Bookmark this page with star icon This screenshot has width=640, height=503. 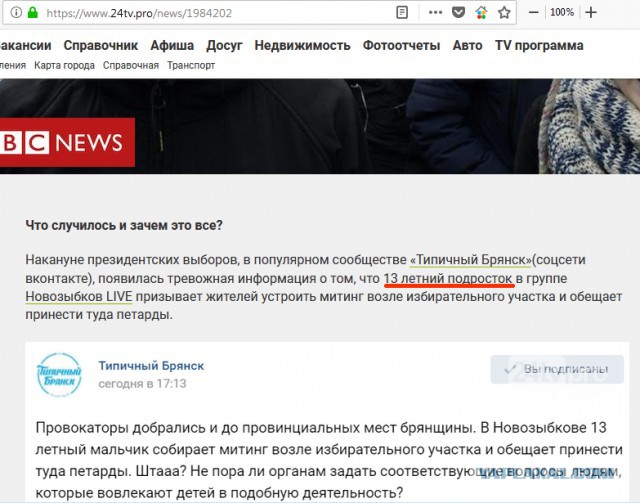click(504, 13)
